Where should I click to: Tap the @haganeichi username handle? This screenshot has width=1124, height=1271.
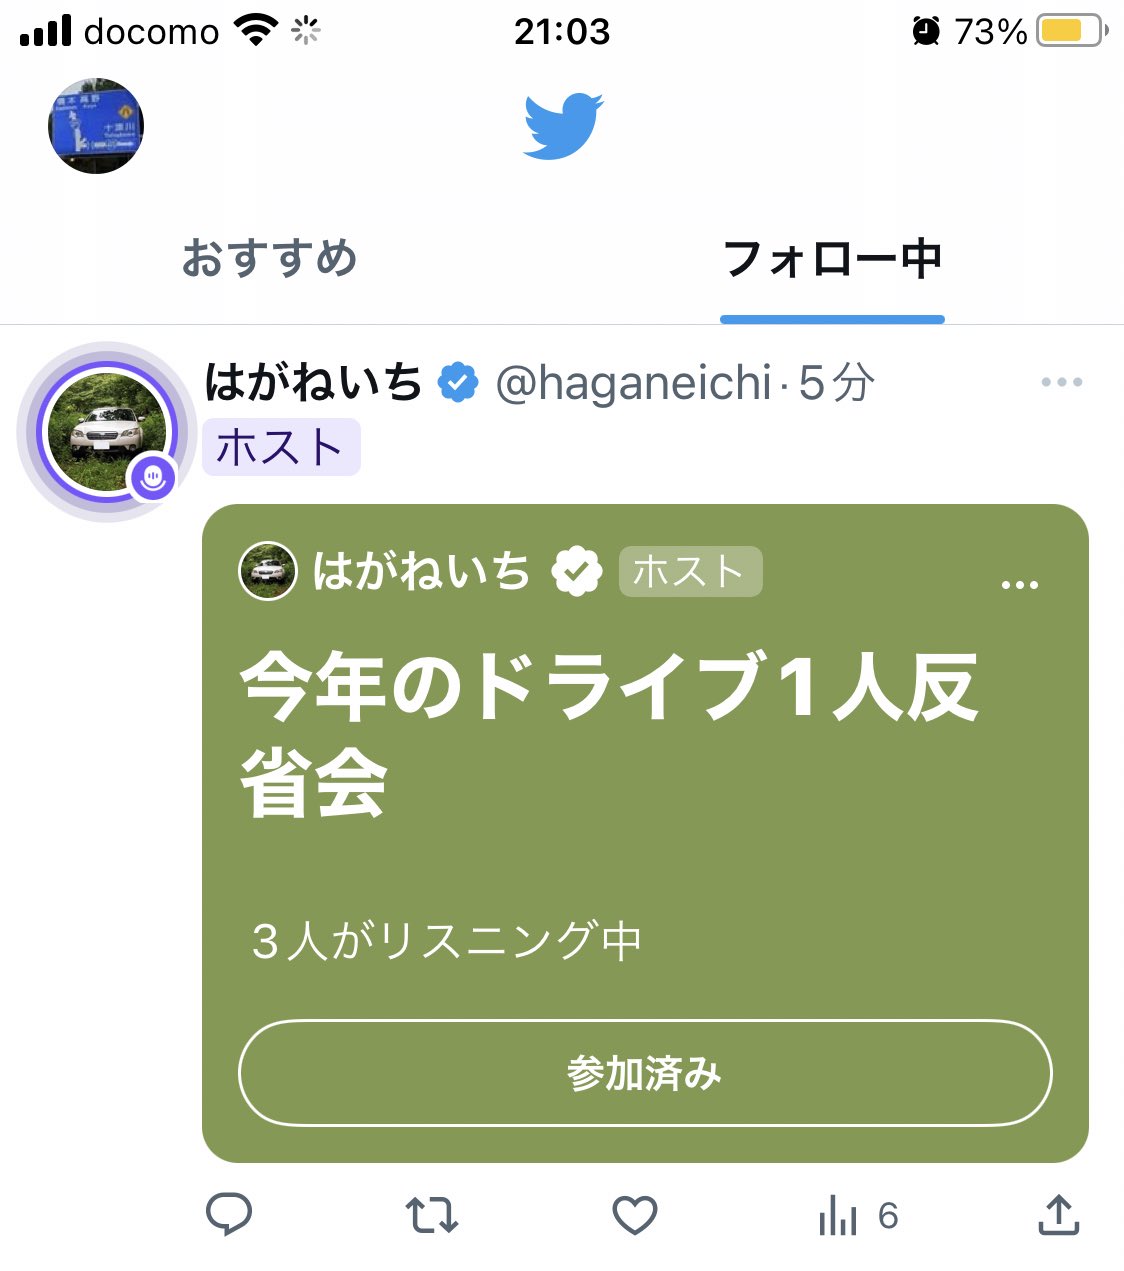[634, 383]
